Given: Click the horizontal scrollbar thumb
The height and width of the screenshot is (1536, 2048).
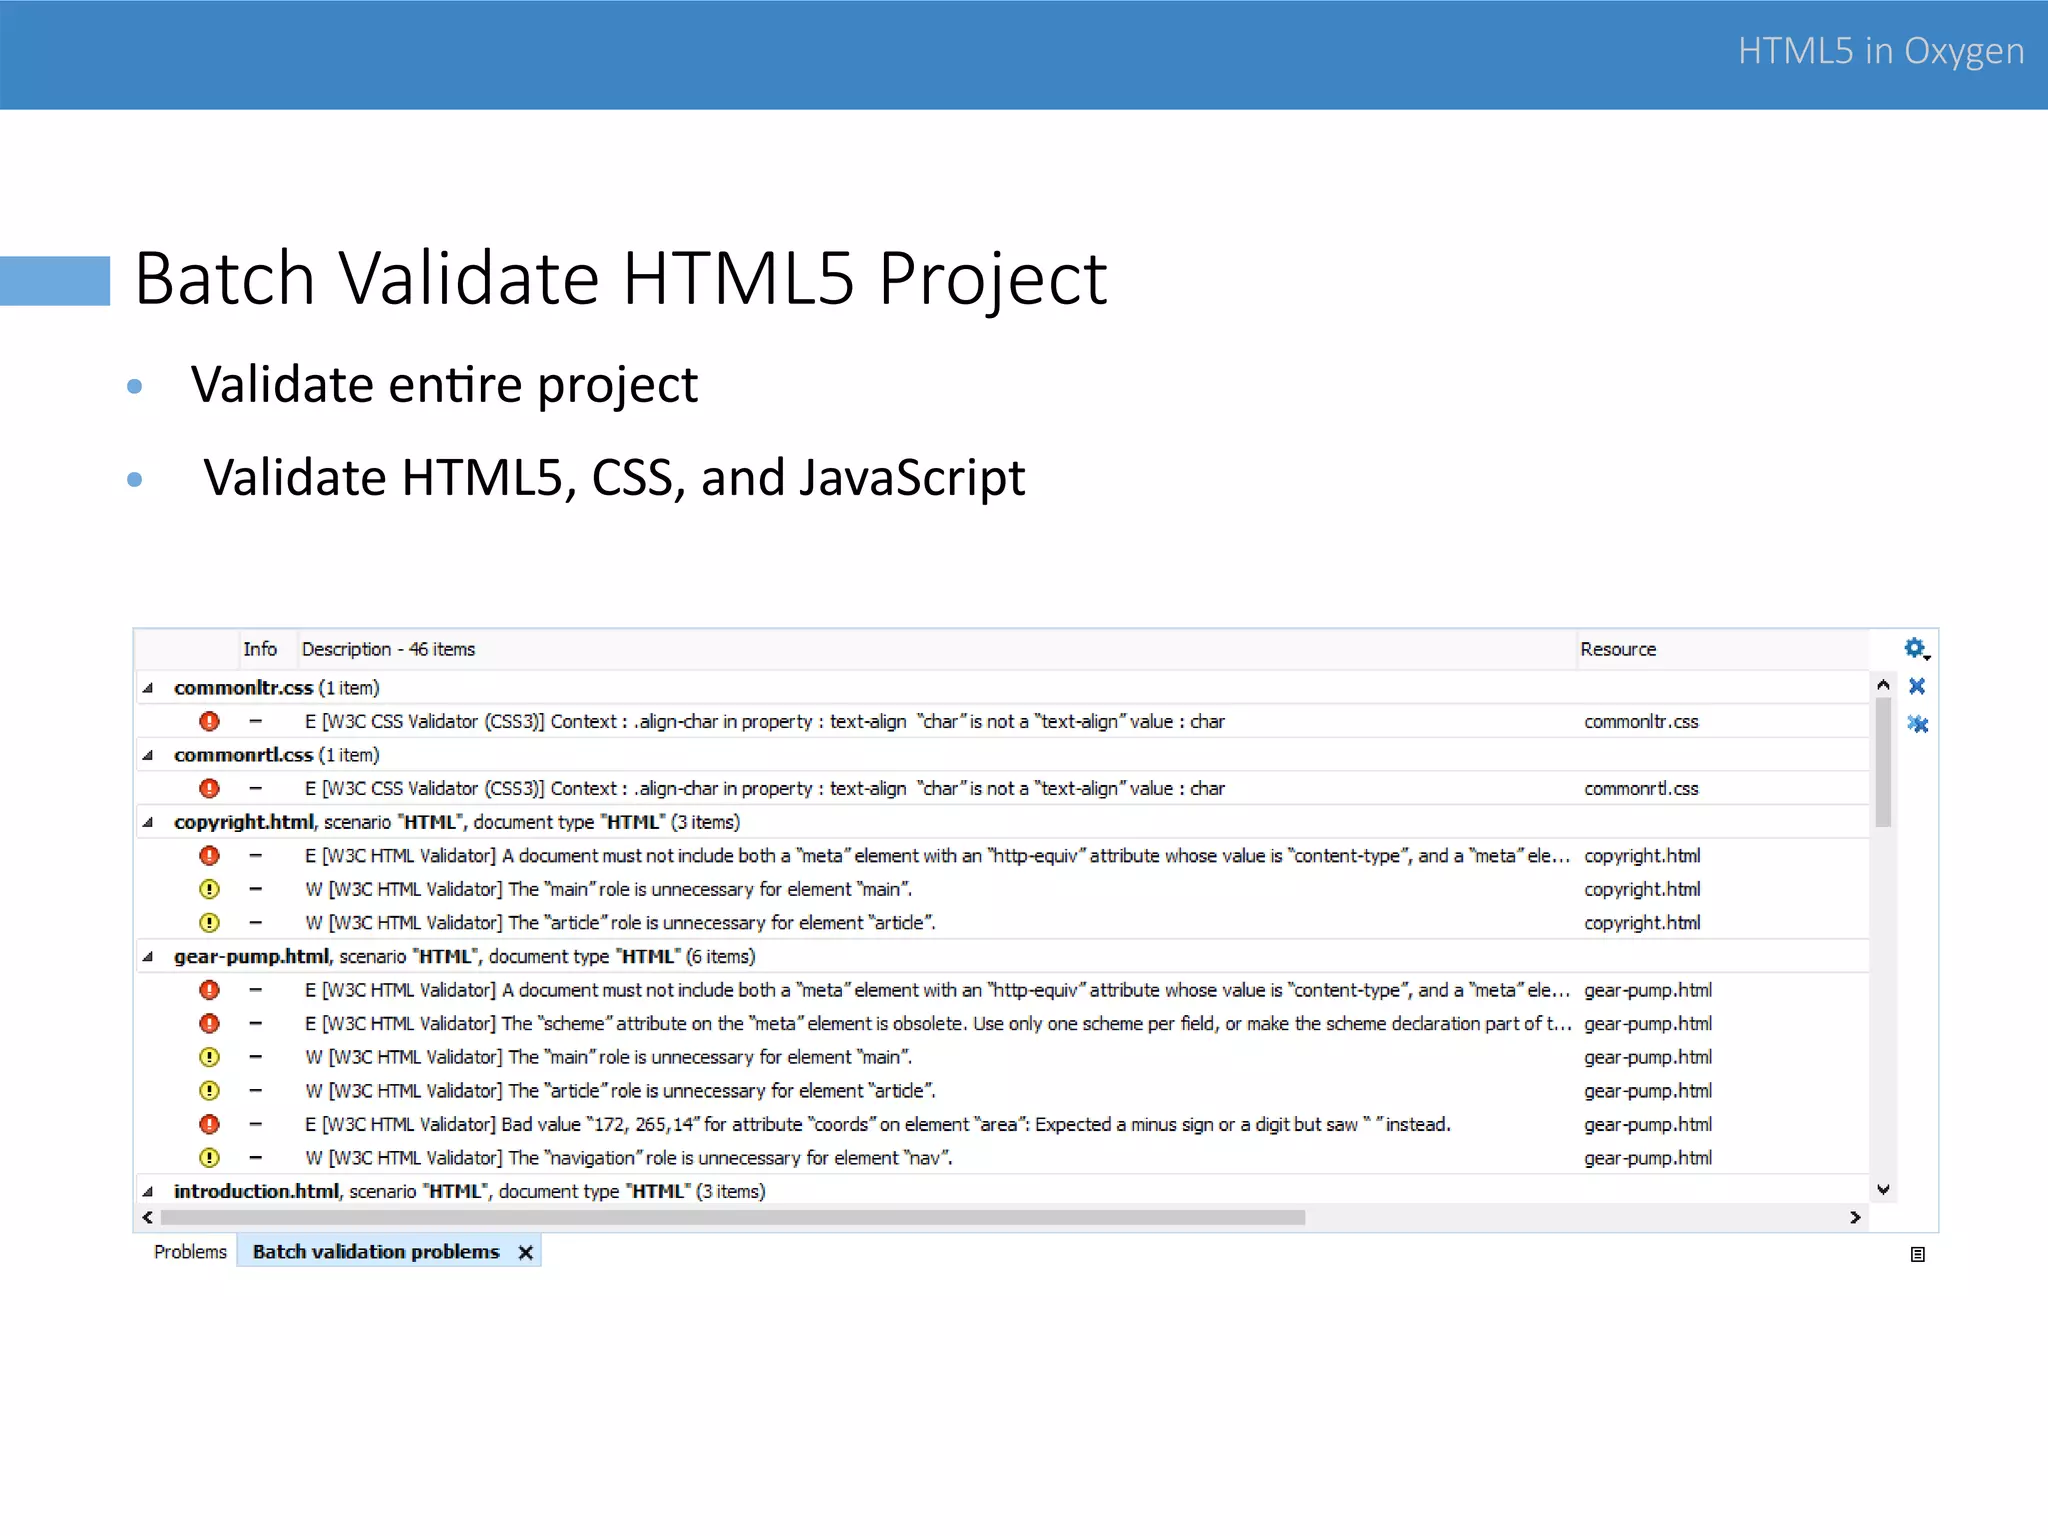Looking at the screenshot, I should coord(733,1217).
